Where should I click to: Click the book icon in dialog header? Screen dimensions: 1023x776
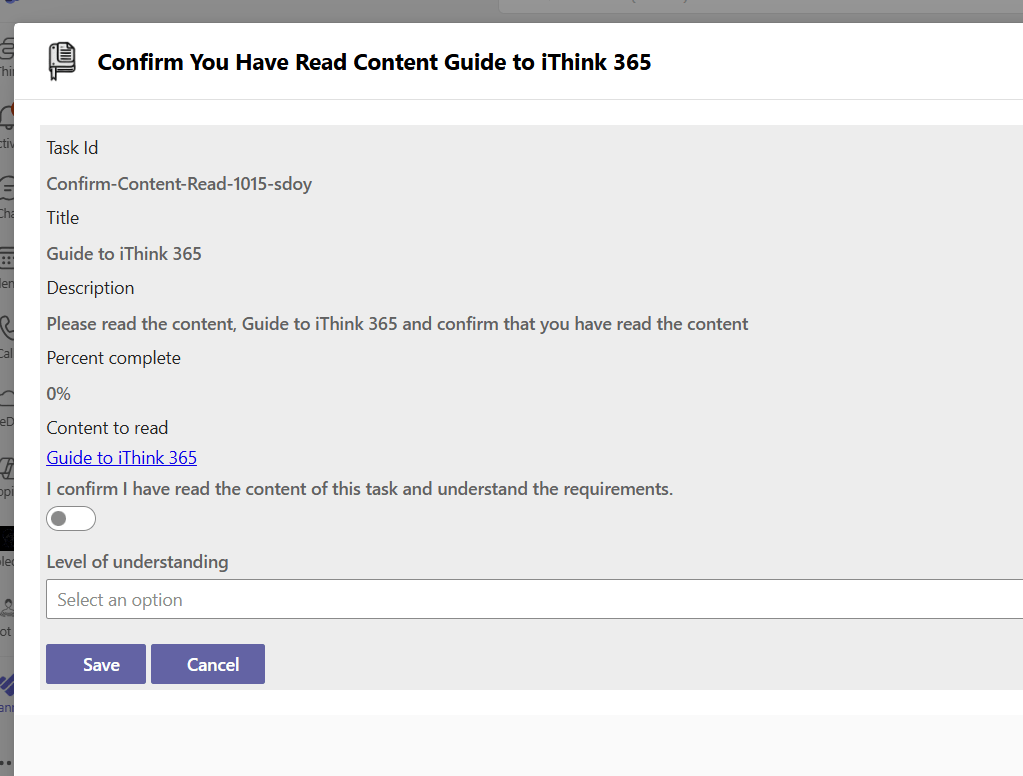[62, 62]
